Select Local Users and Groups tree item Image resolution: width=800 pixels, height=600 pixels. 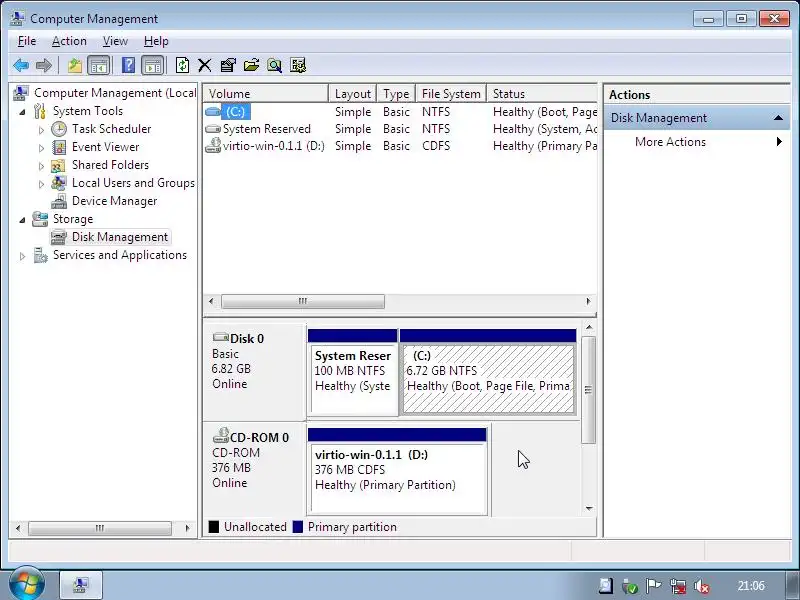click(133, 183)
